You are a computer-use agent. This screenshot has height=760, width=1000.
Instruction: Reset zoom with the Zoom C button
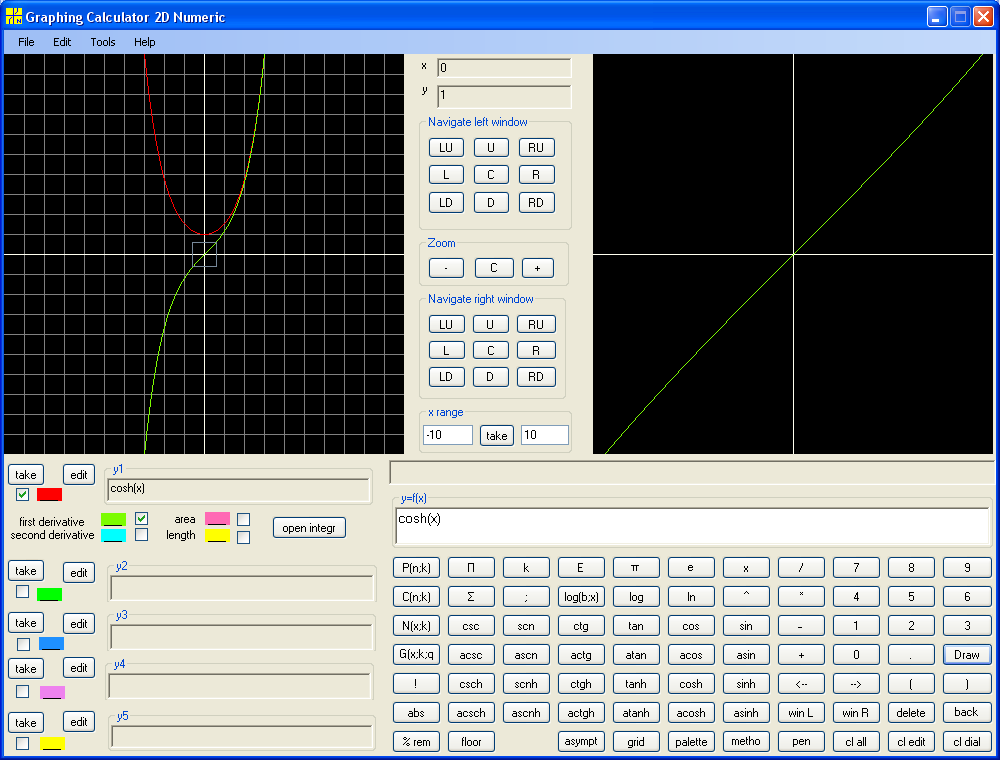tap(494, 268)
